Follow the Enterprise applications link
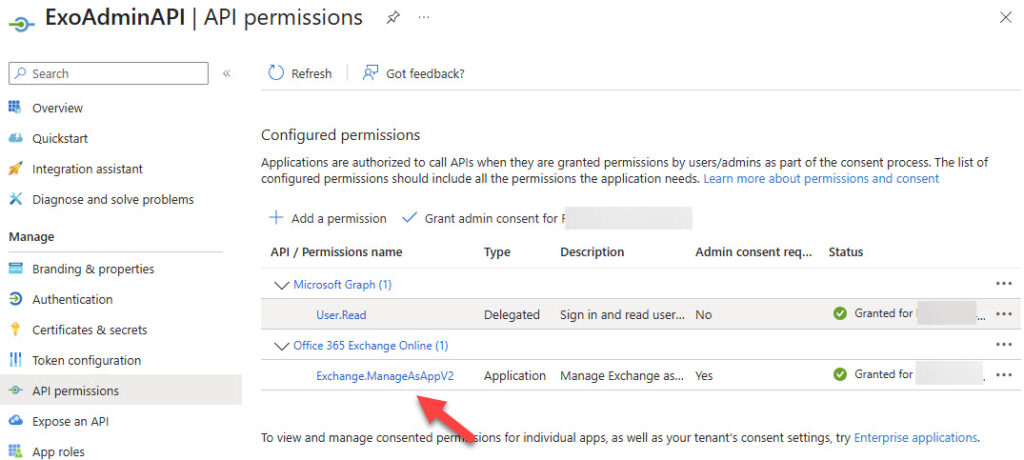1024x460 pixels. [916, 438]
